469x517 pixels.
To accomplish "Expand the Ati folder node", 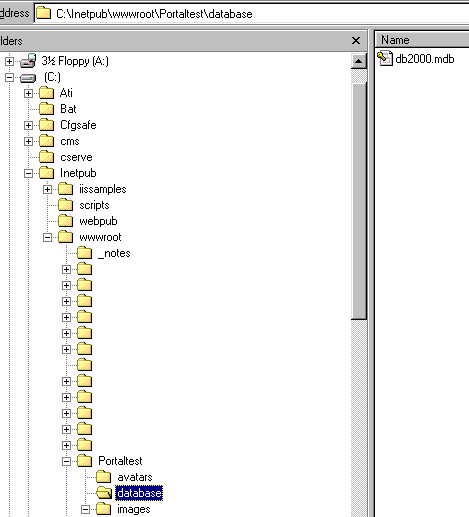I will point(28,93).
